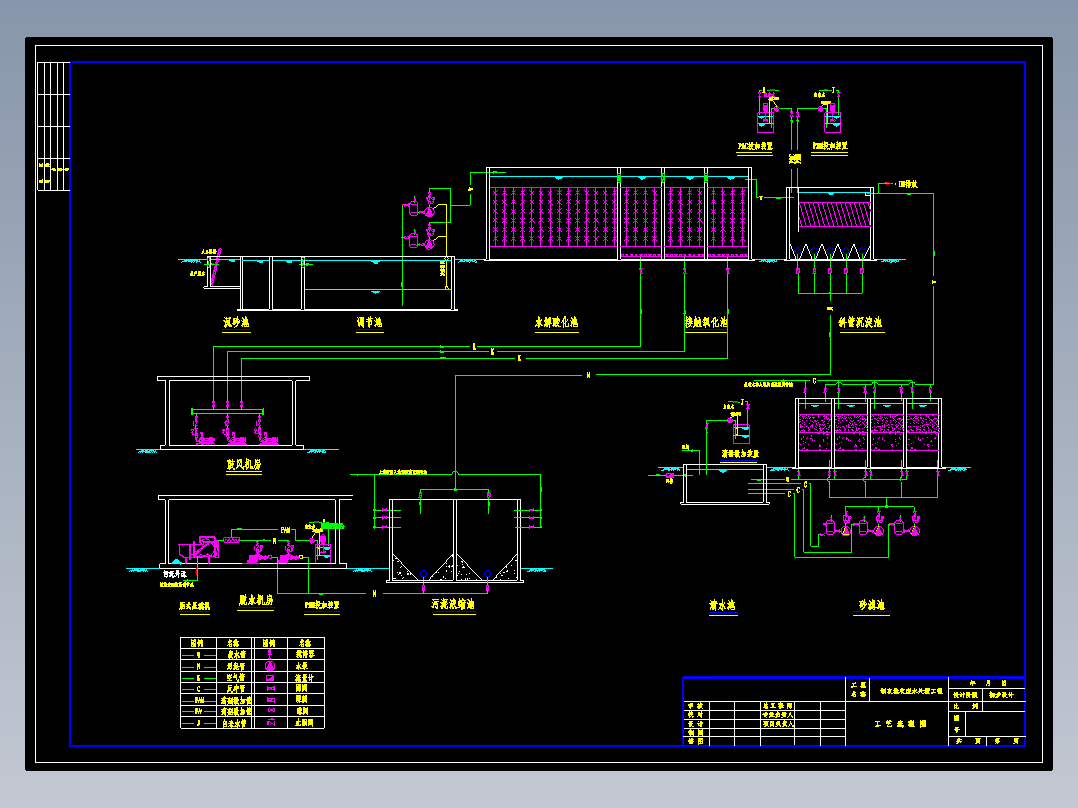The height and width of the screenshot is (808, 1078).
Task: Click the 砂滤池 label
Action: [x=871, y=605]
